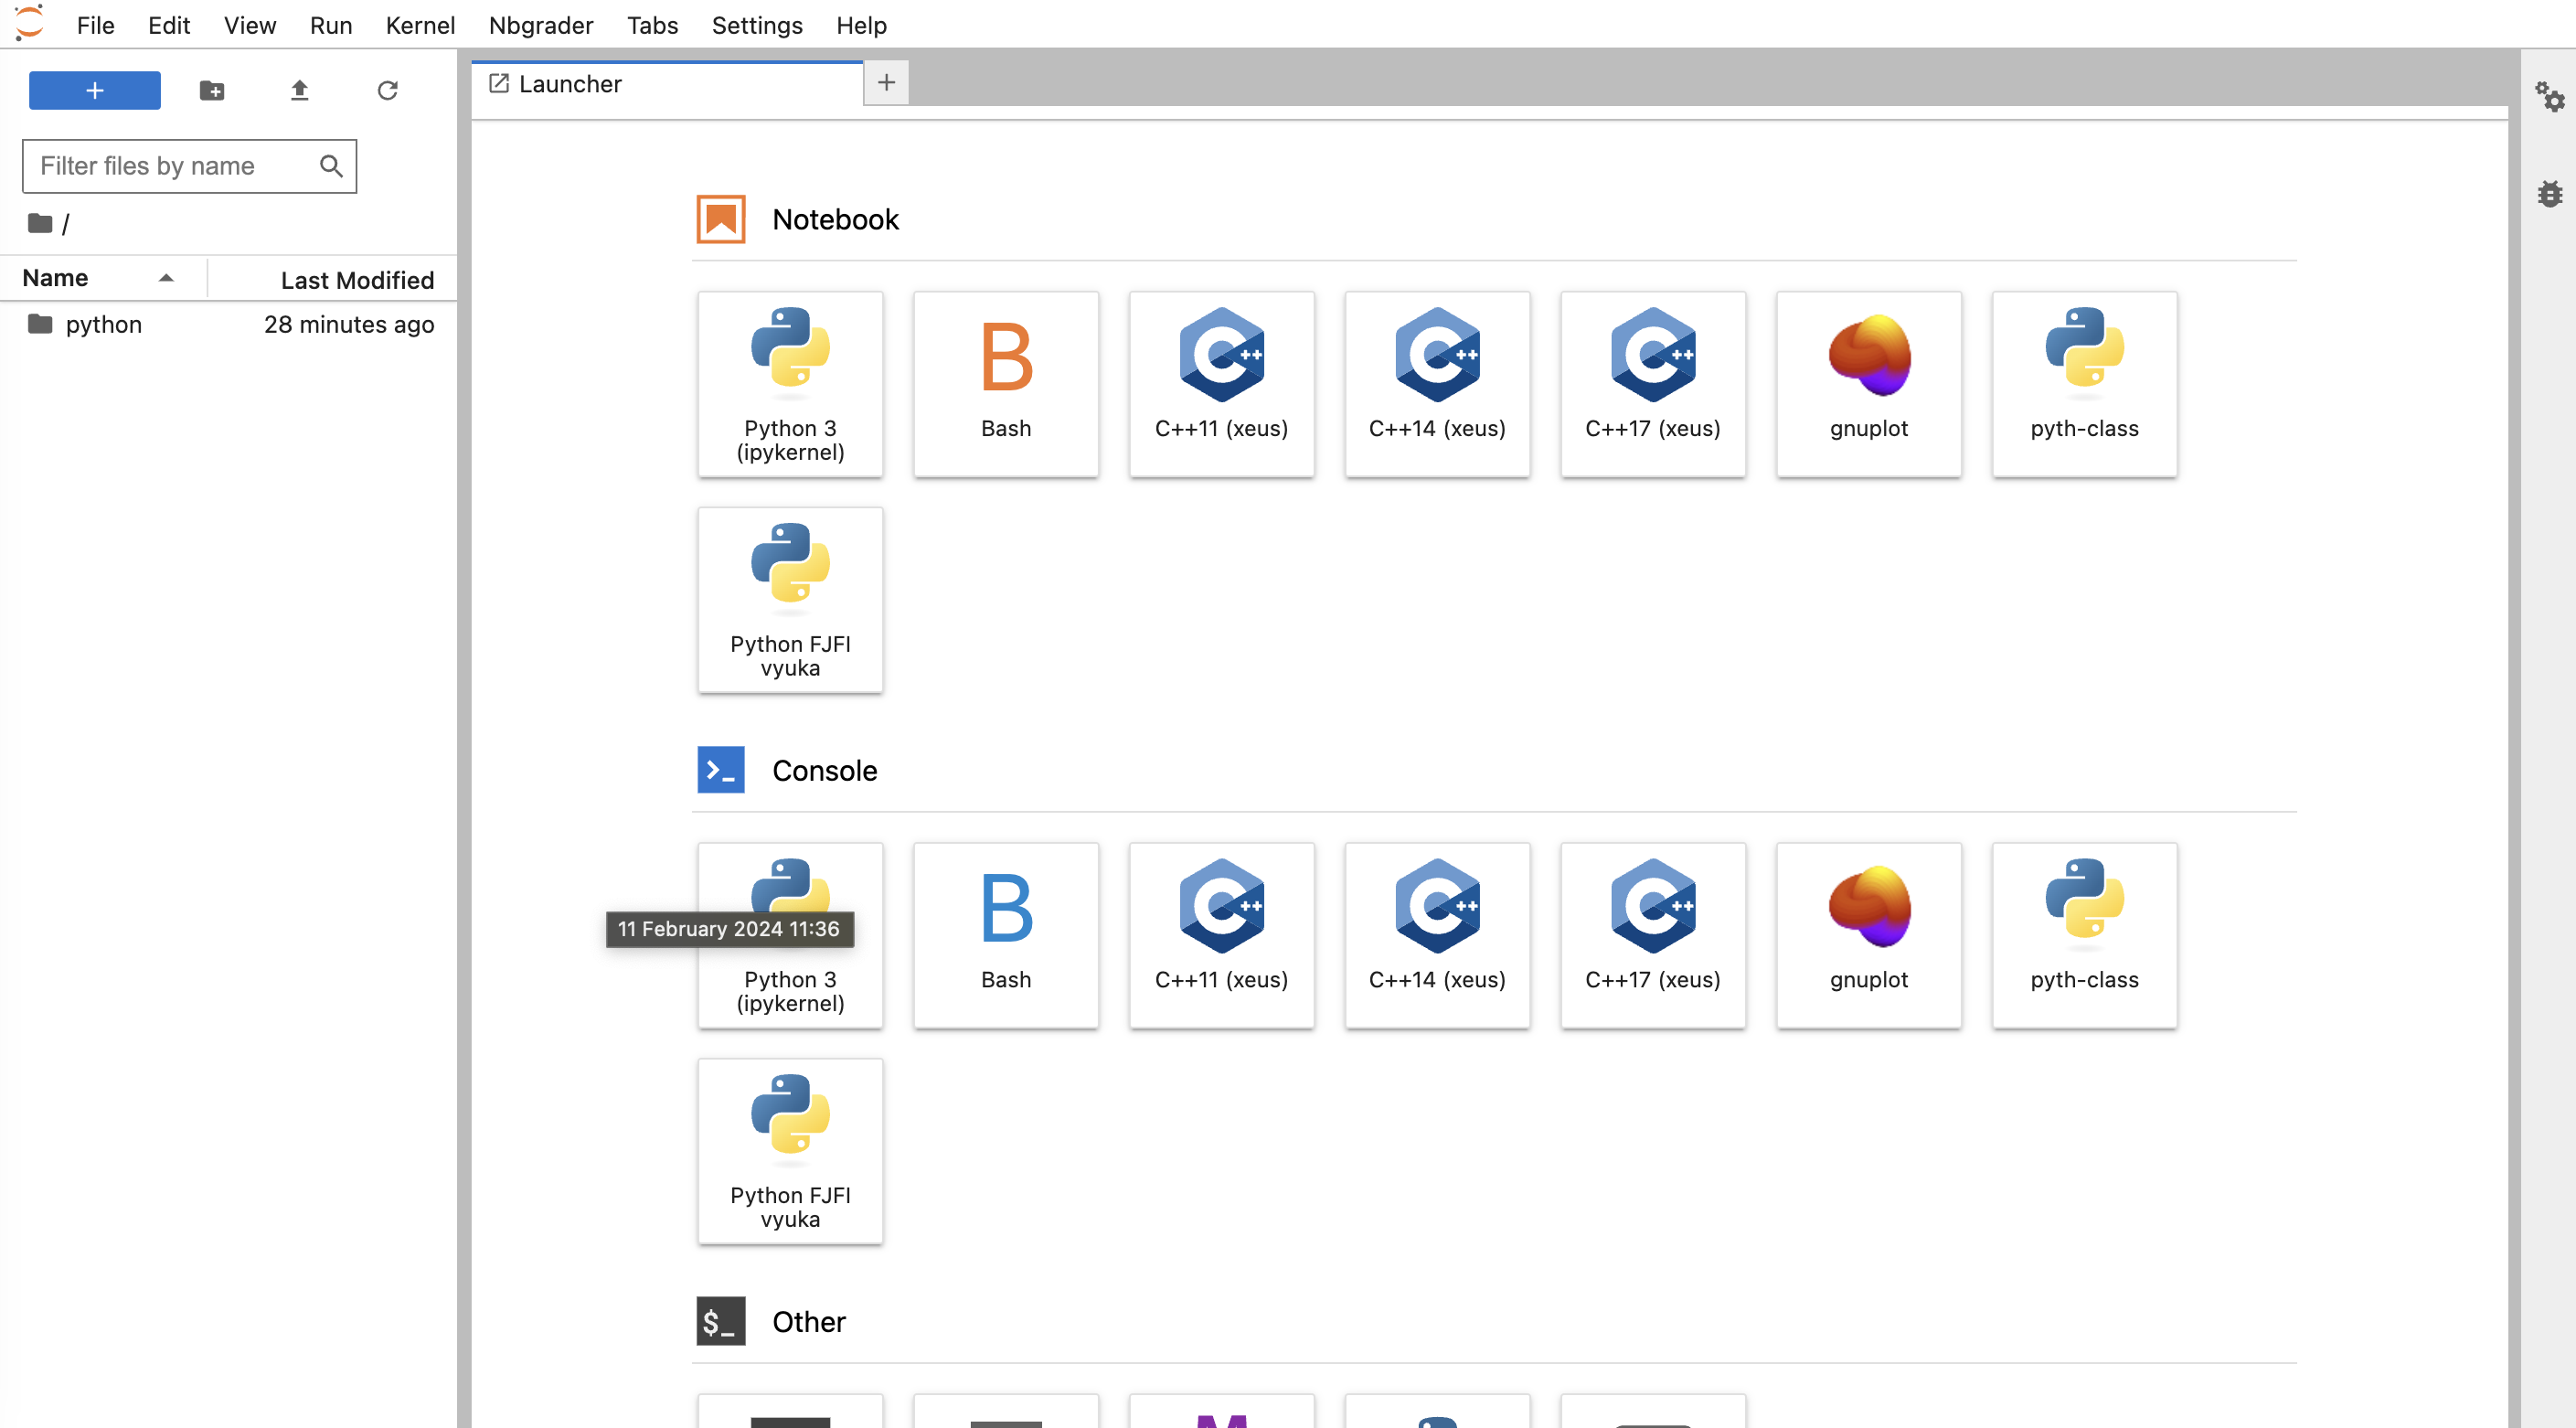Toggle the left sidebar visibility
2576x1428 pixels.
(246, 25)
